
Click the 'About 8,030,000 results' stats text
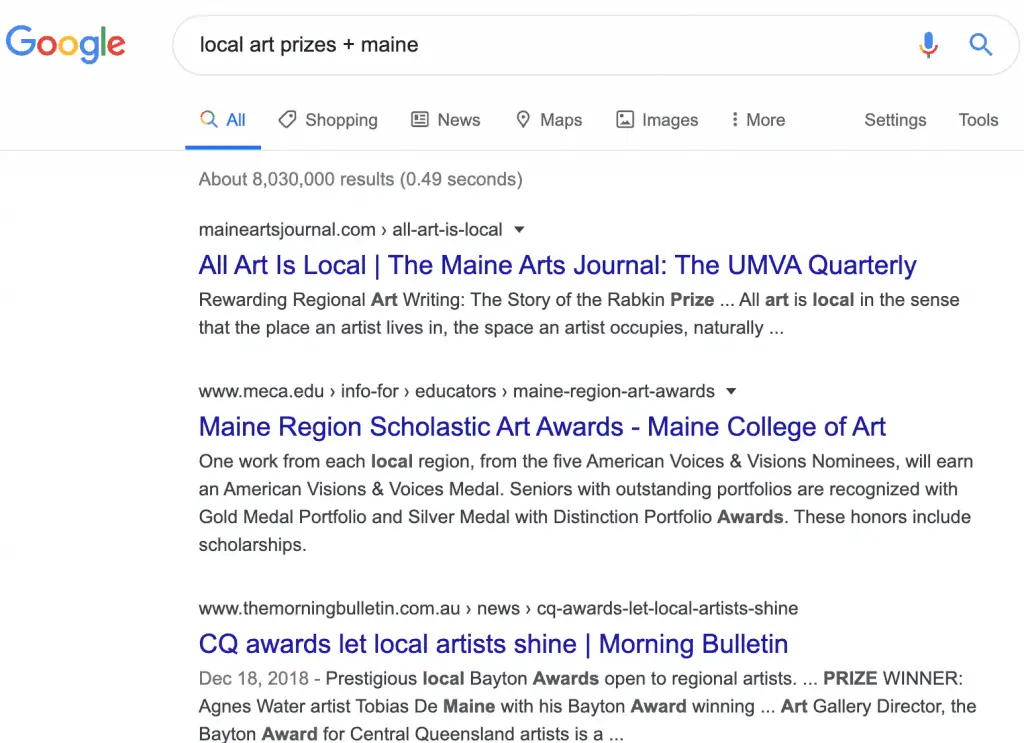pyautogui.click(x=360, y=179)
